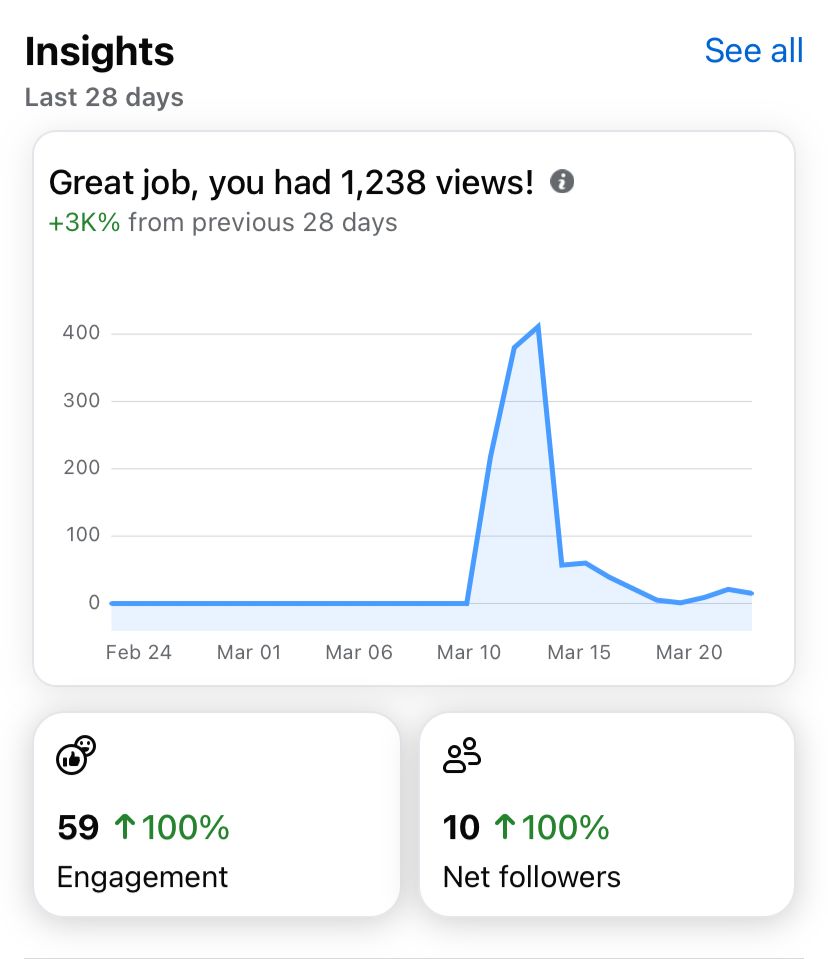Viewport: 828px width, 959px height.
Task: Tap the 400 y-axis label
Action: click(x=81, y=333)
